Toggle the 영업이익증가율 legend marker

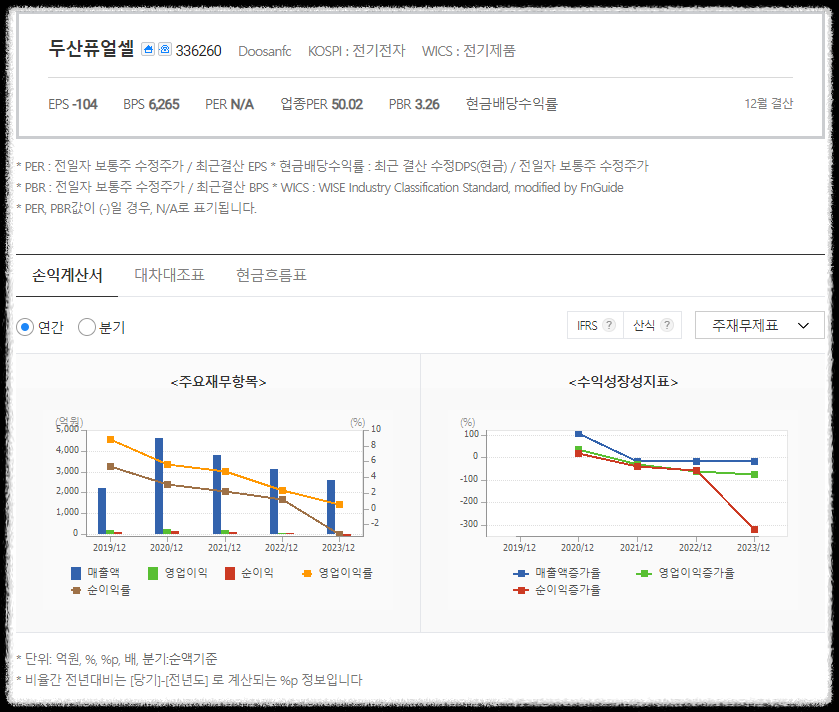(644, 573)
